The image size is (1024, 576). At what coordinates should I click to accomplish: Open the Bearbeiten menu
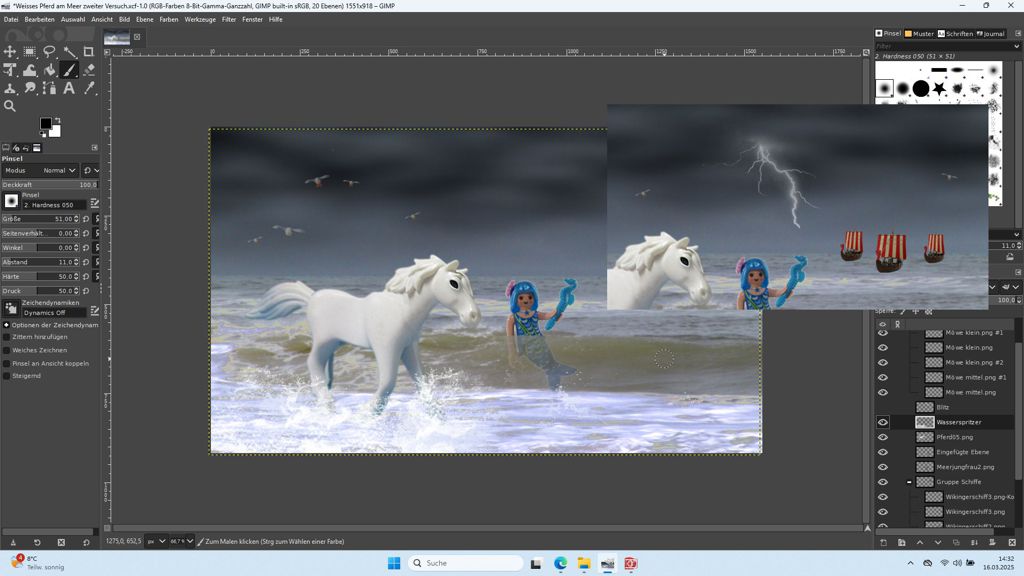click(40, 20)
